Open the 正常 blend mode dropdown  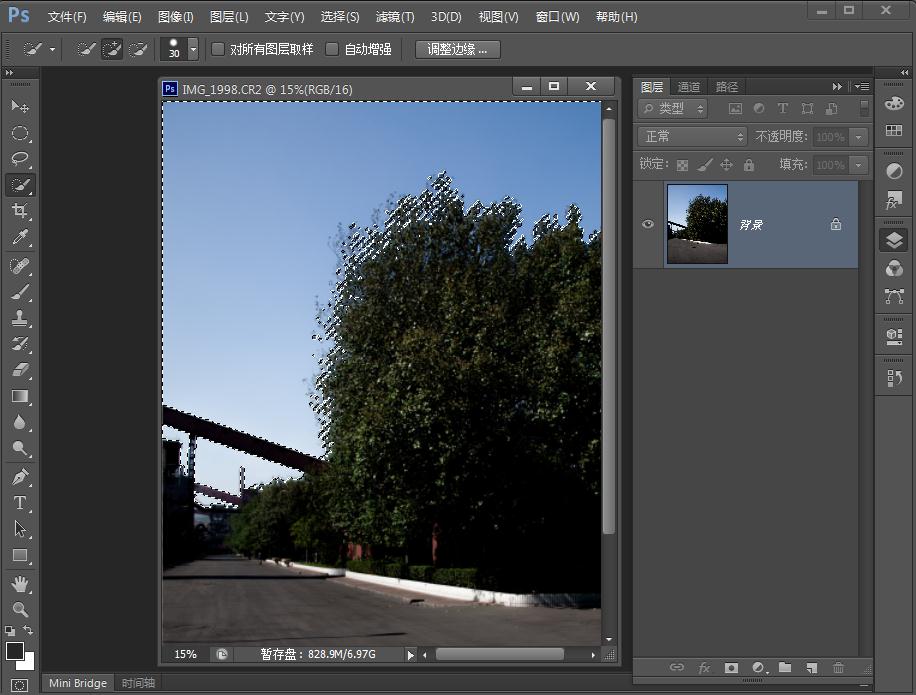tap(692, 136)
